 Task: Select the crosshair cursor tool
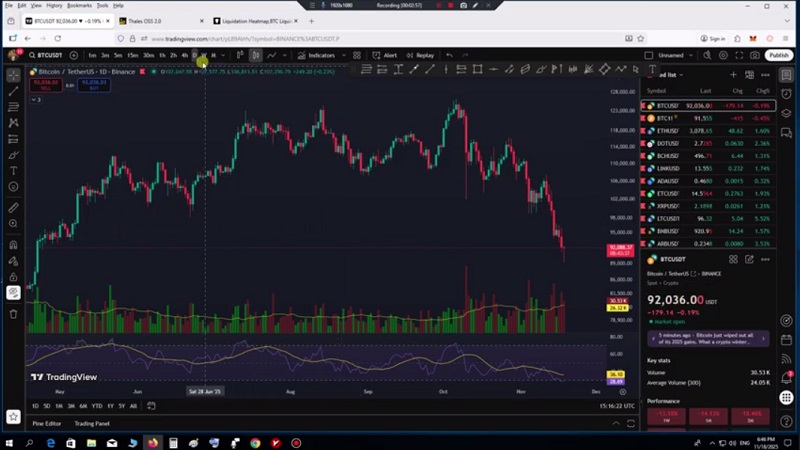(x=13, y=75)
